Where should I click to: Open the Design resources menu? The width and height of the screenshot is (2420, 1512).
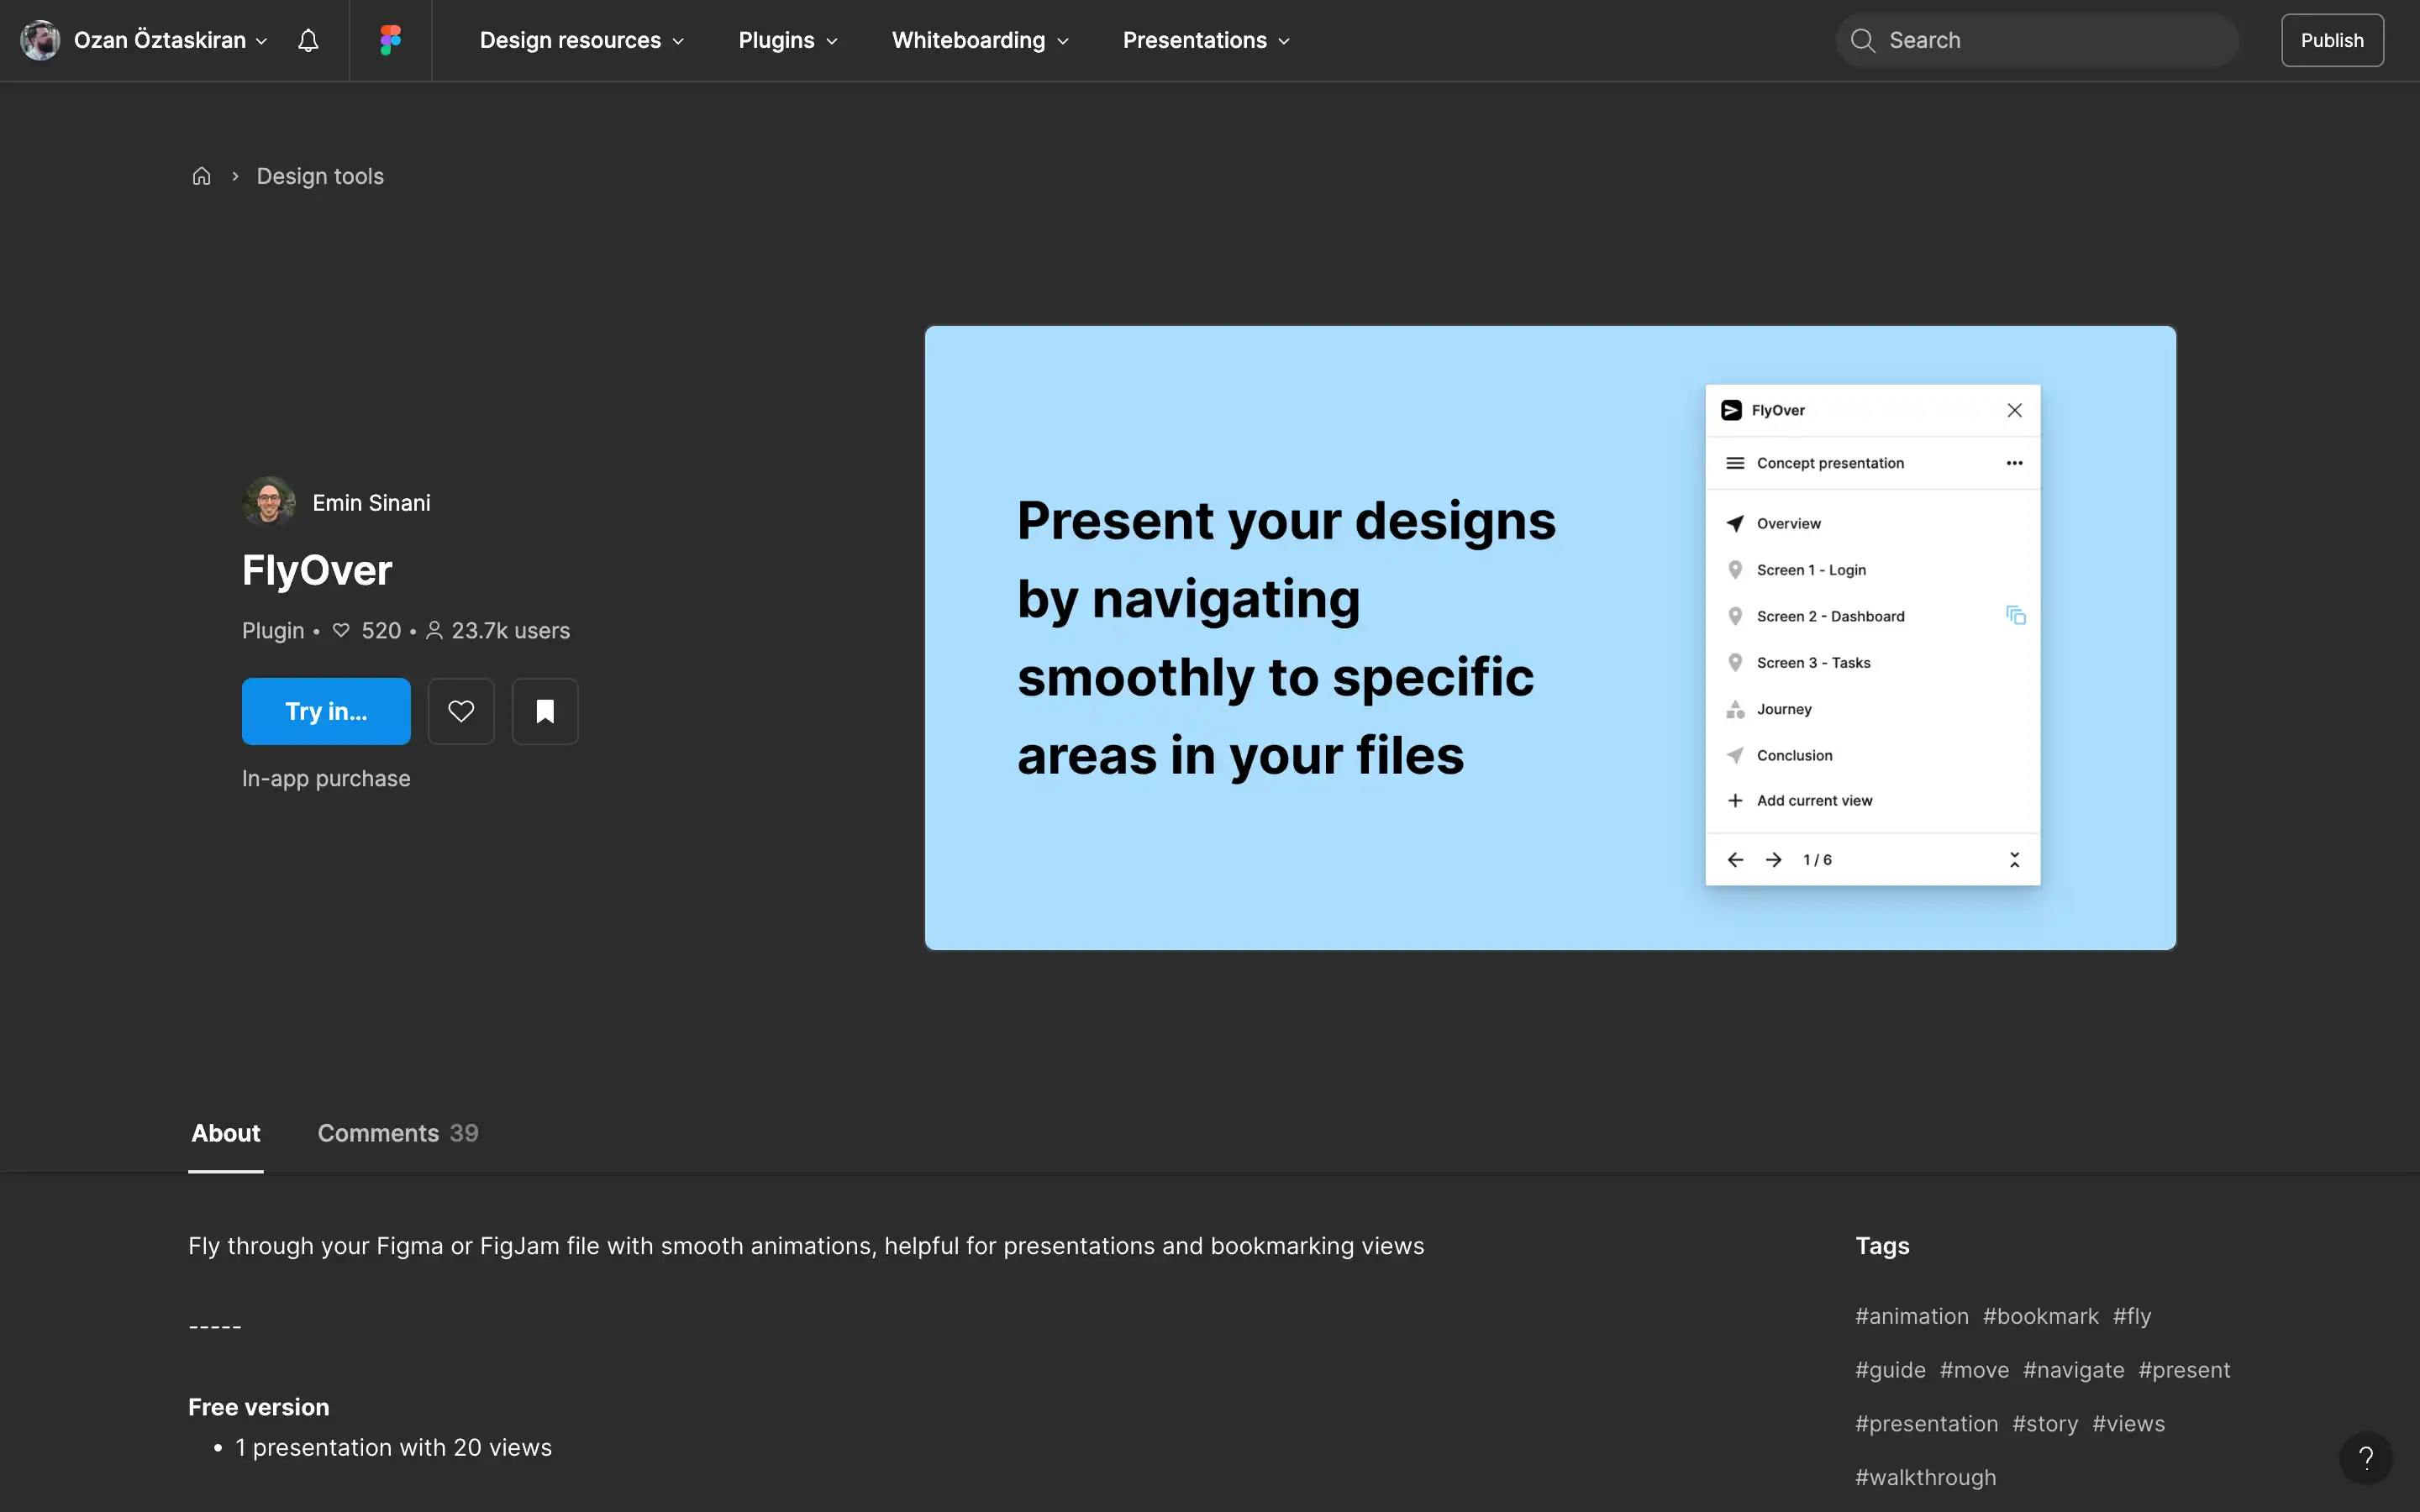pyautogui.click(x=581, y=40)
